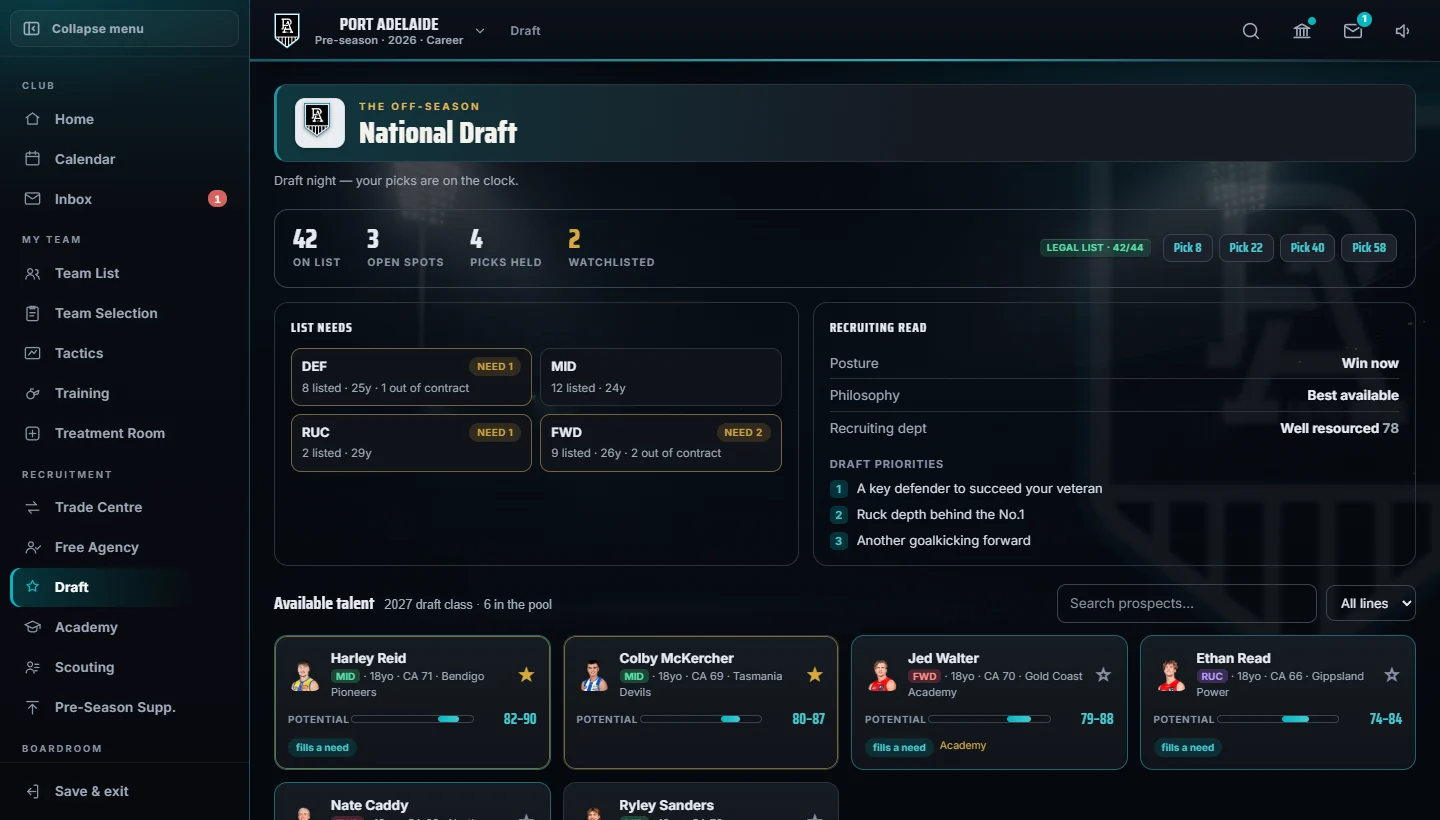Unstar Colby McKercher from watchlist
Image resolution: width=1440 pixels, height=820 pixels.
click(x=814, y=675)
